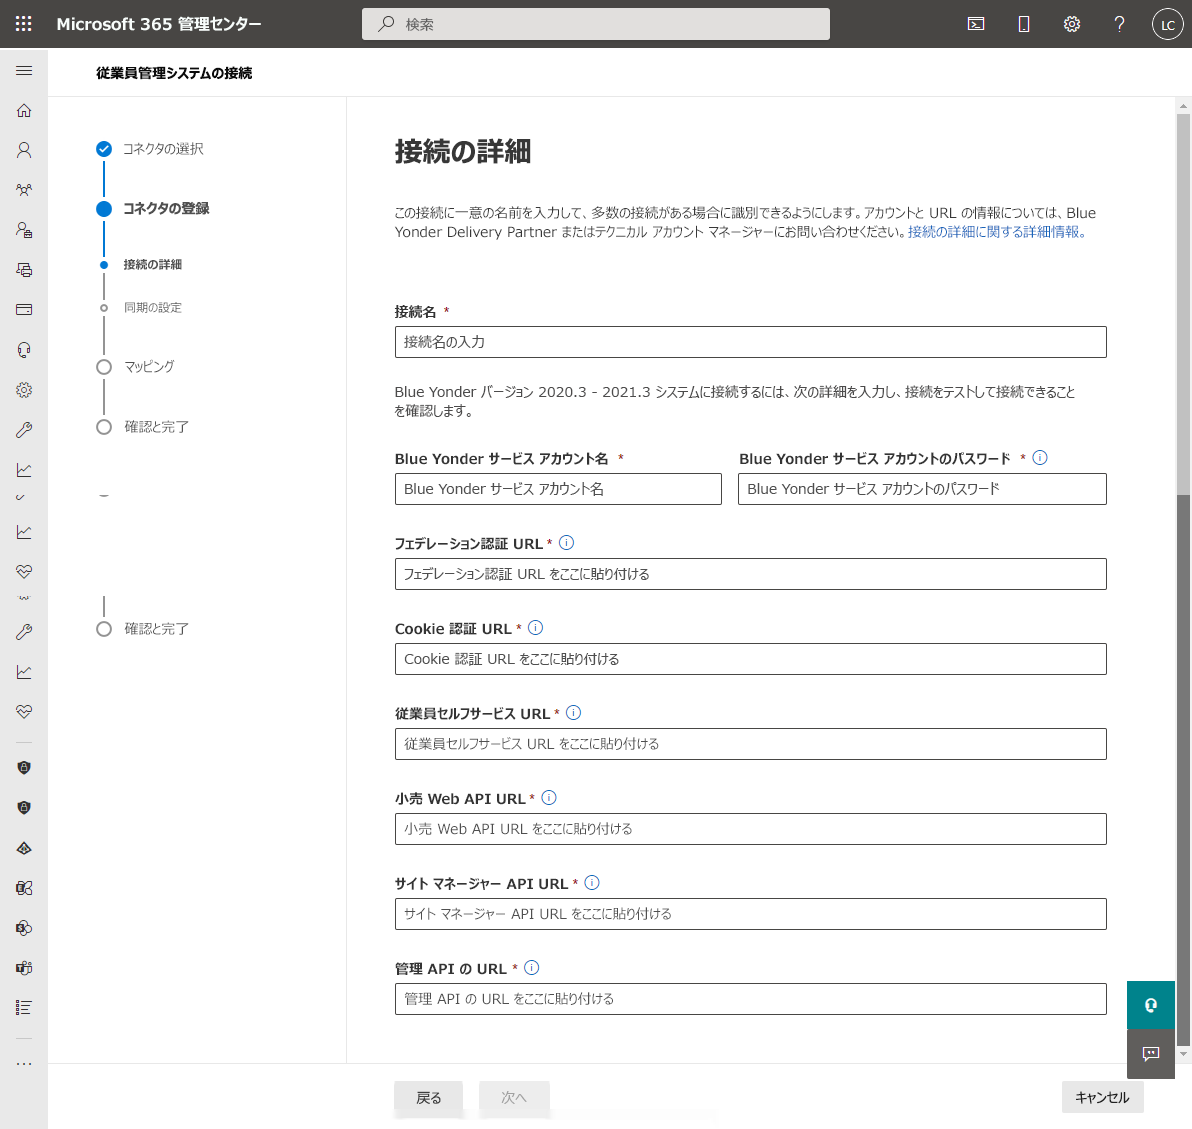Show info for 小売 Web API URL

[x=549, y=798]
